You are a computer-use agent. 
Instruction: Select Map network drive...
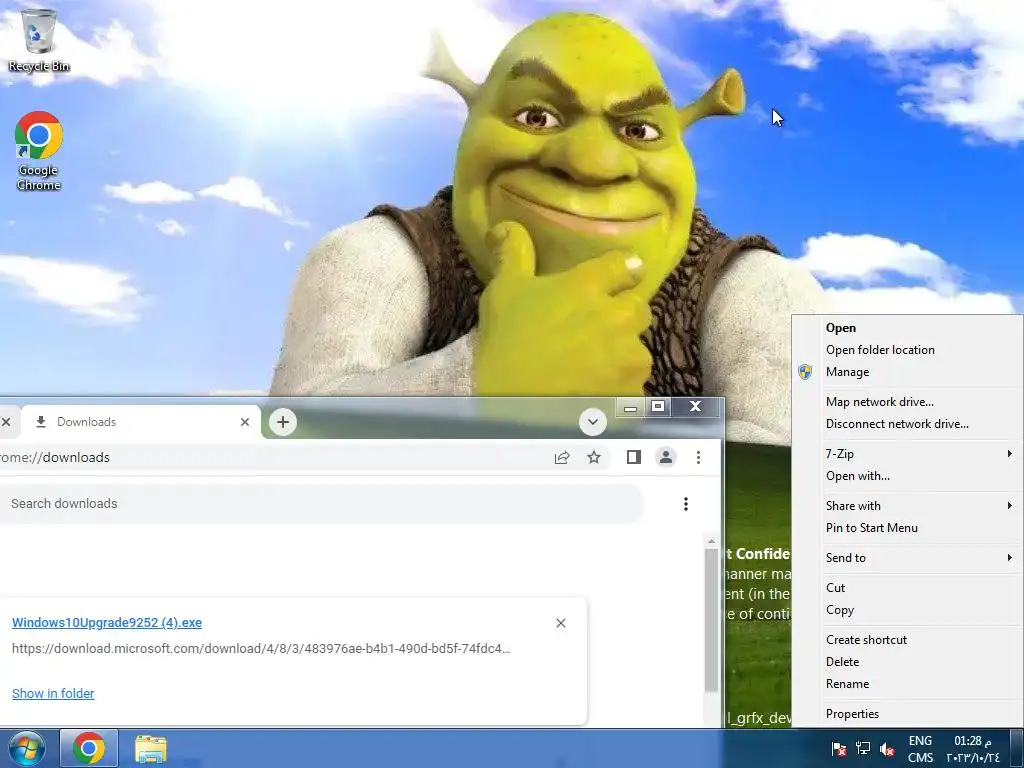click(x=908, y=402)
